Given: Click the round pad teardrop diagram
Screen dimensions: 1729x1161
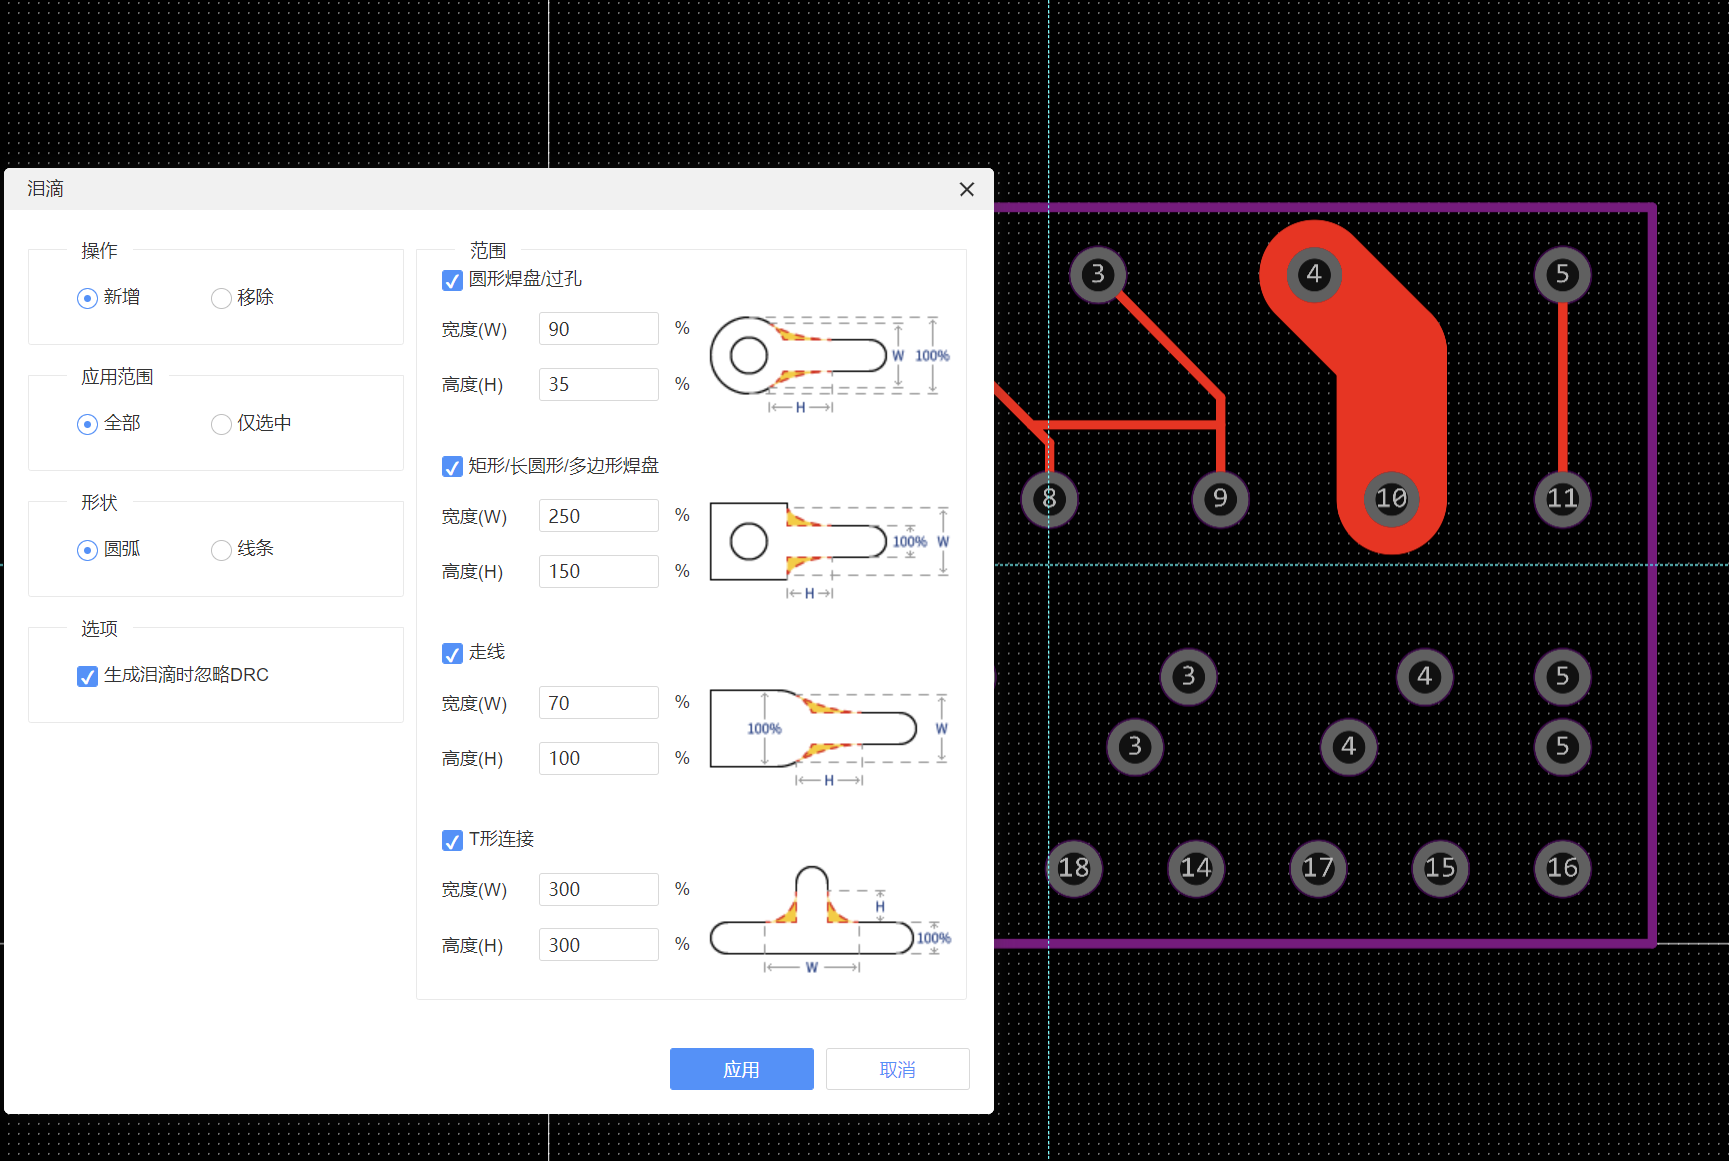Looking at the screenshot, I should click(x=829, y=362).
